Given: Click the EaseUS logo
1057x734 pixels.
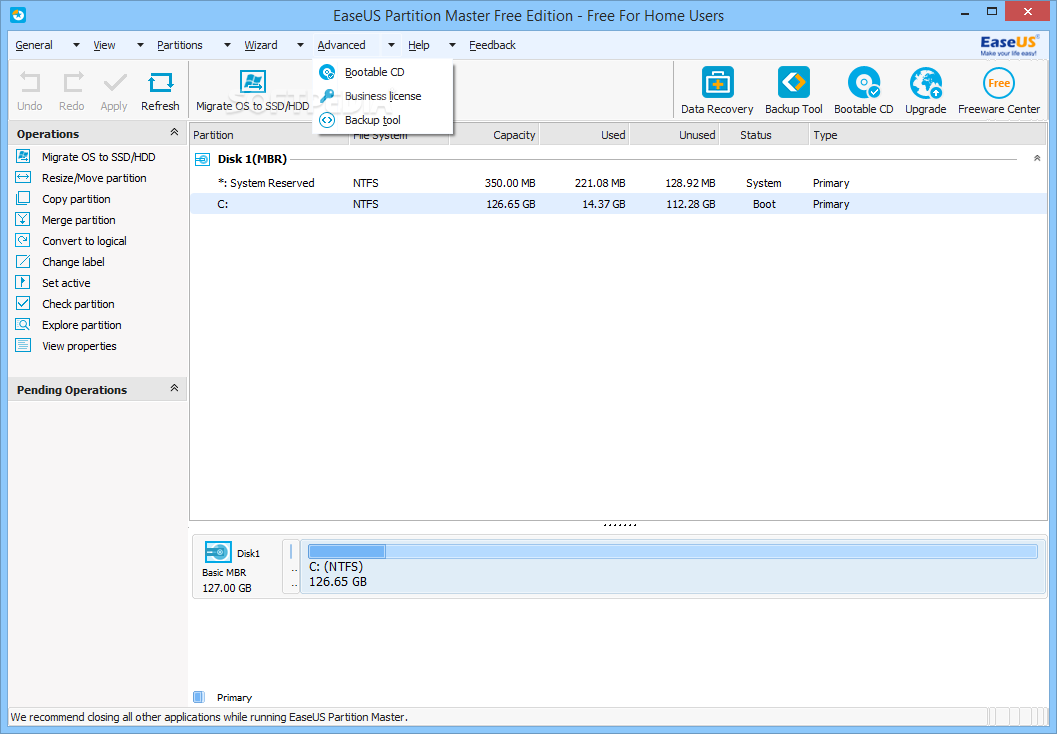Looking at the screenshot, I should pos(1009,45).
